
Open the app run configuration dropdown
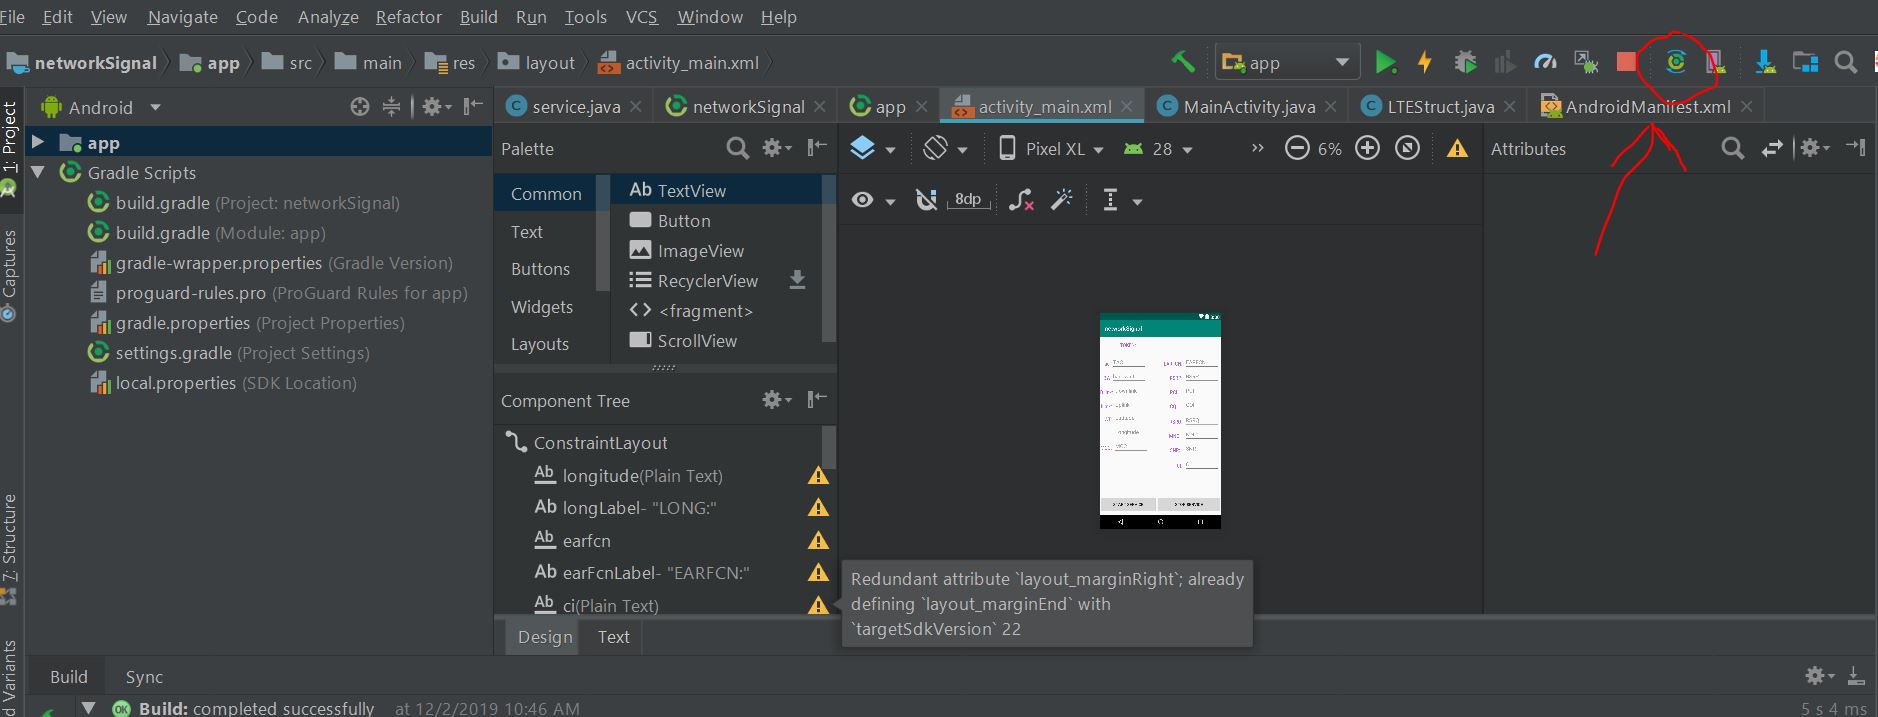point(1286,62)
